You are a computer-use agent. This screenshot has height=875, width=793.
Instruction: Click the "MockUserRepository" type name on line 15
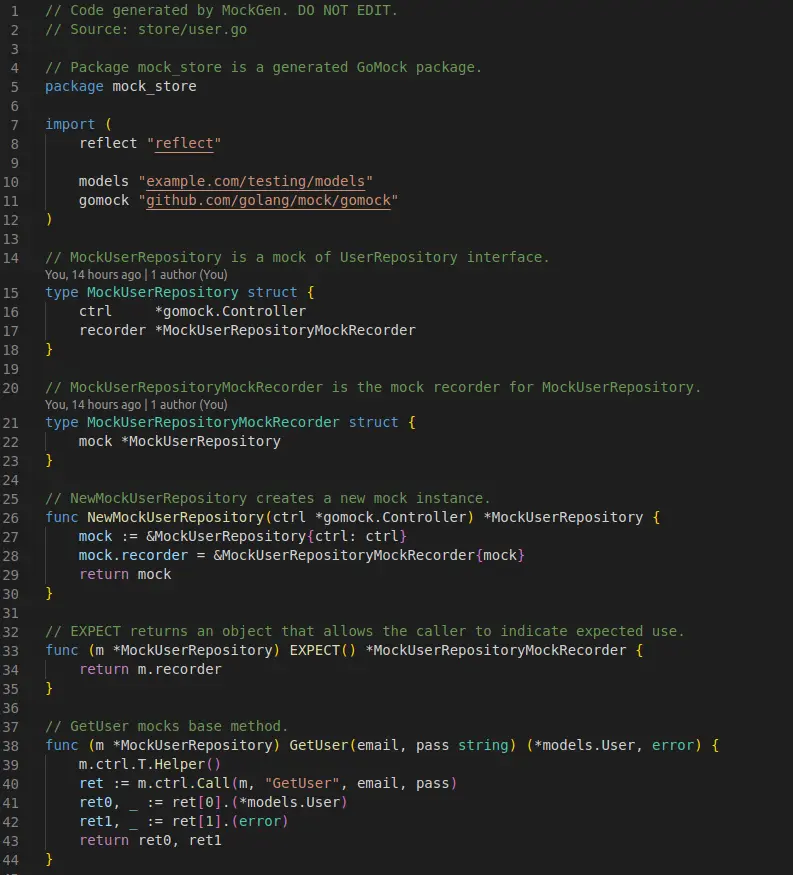pos(162,292)
